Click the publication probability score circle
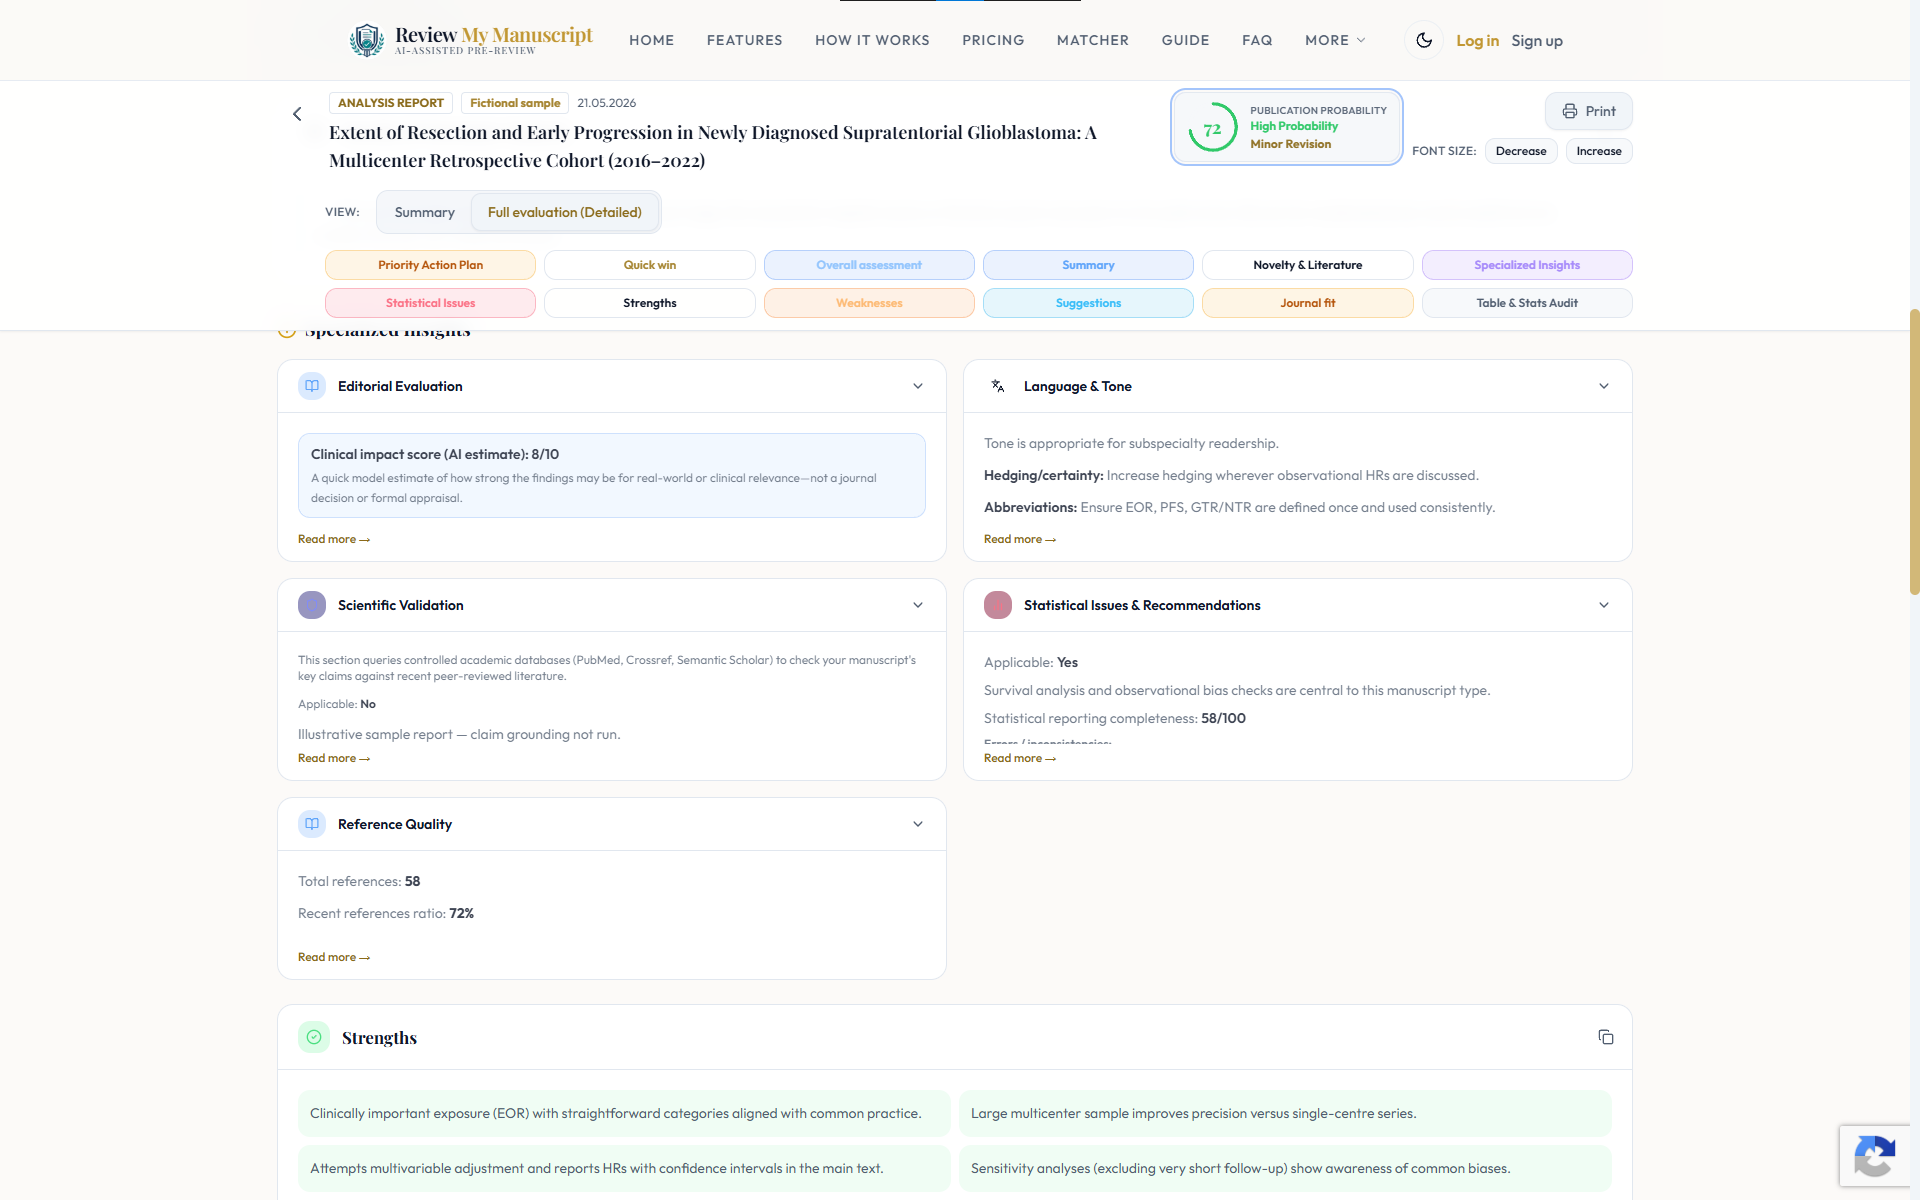 pos(1212,128)
